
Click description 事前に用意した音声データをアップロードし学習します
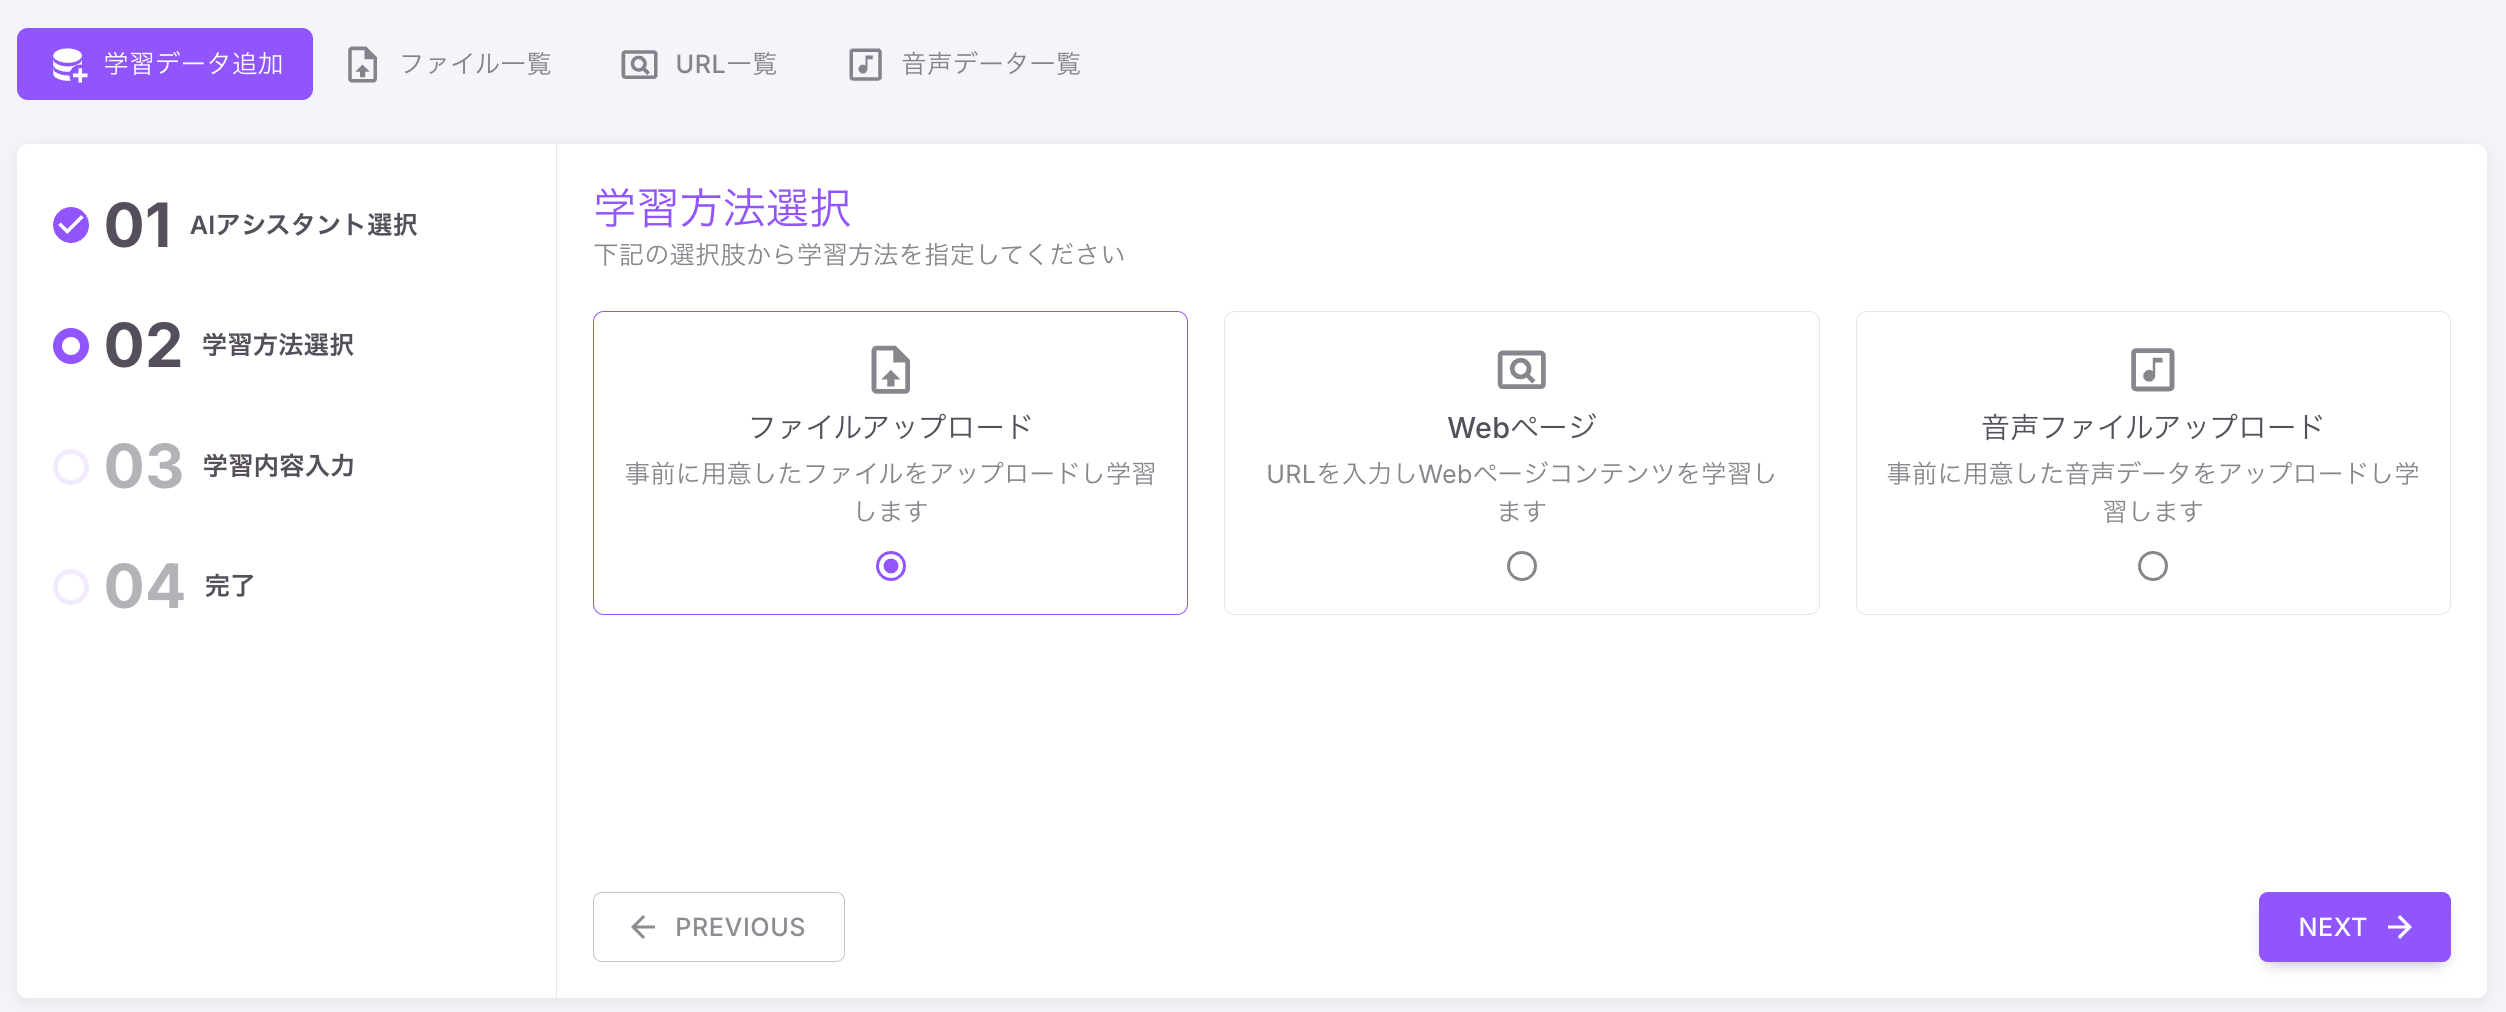pos(2153,492)
